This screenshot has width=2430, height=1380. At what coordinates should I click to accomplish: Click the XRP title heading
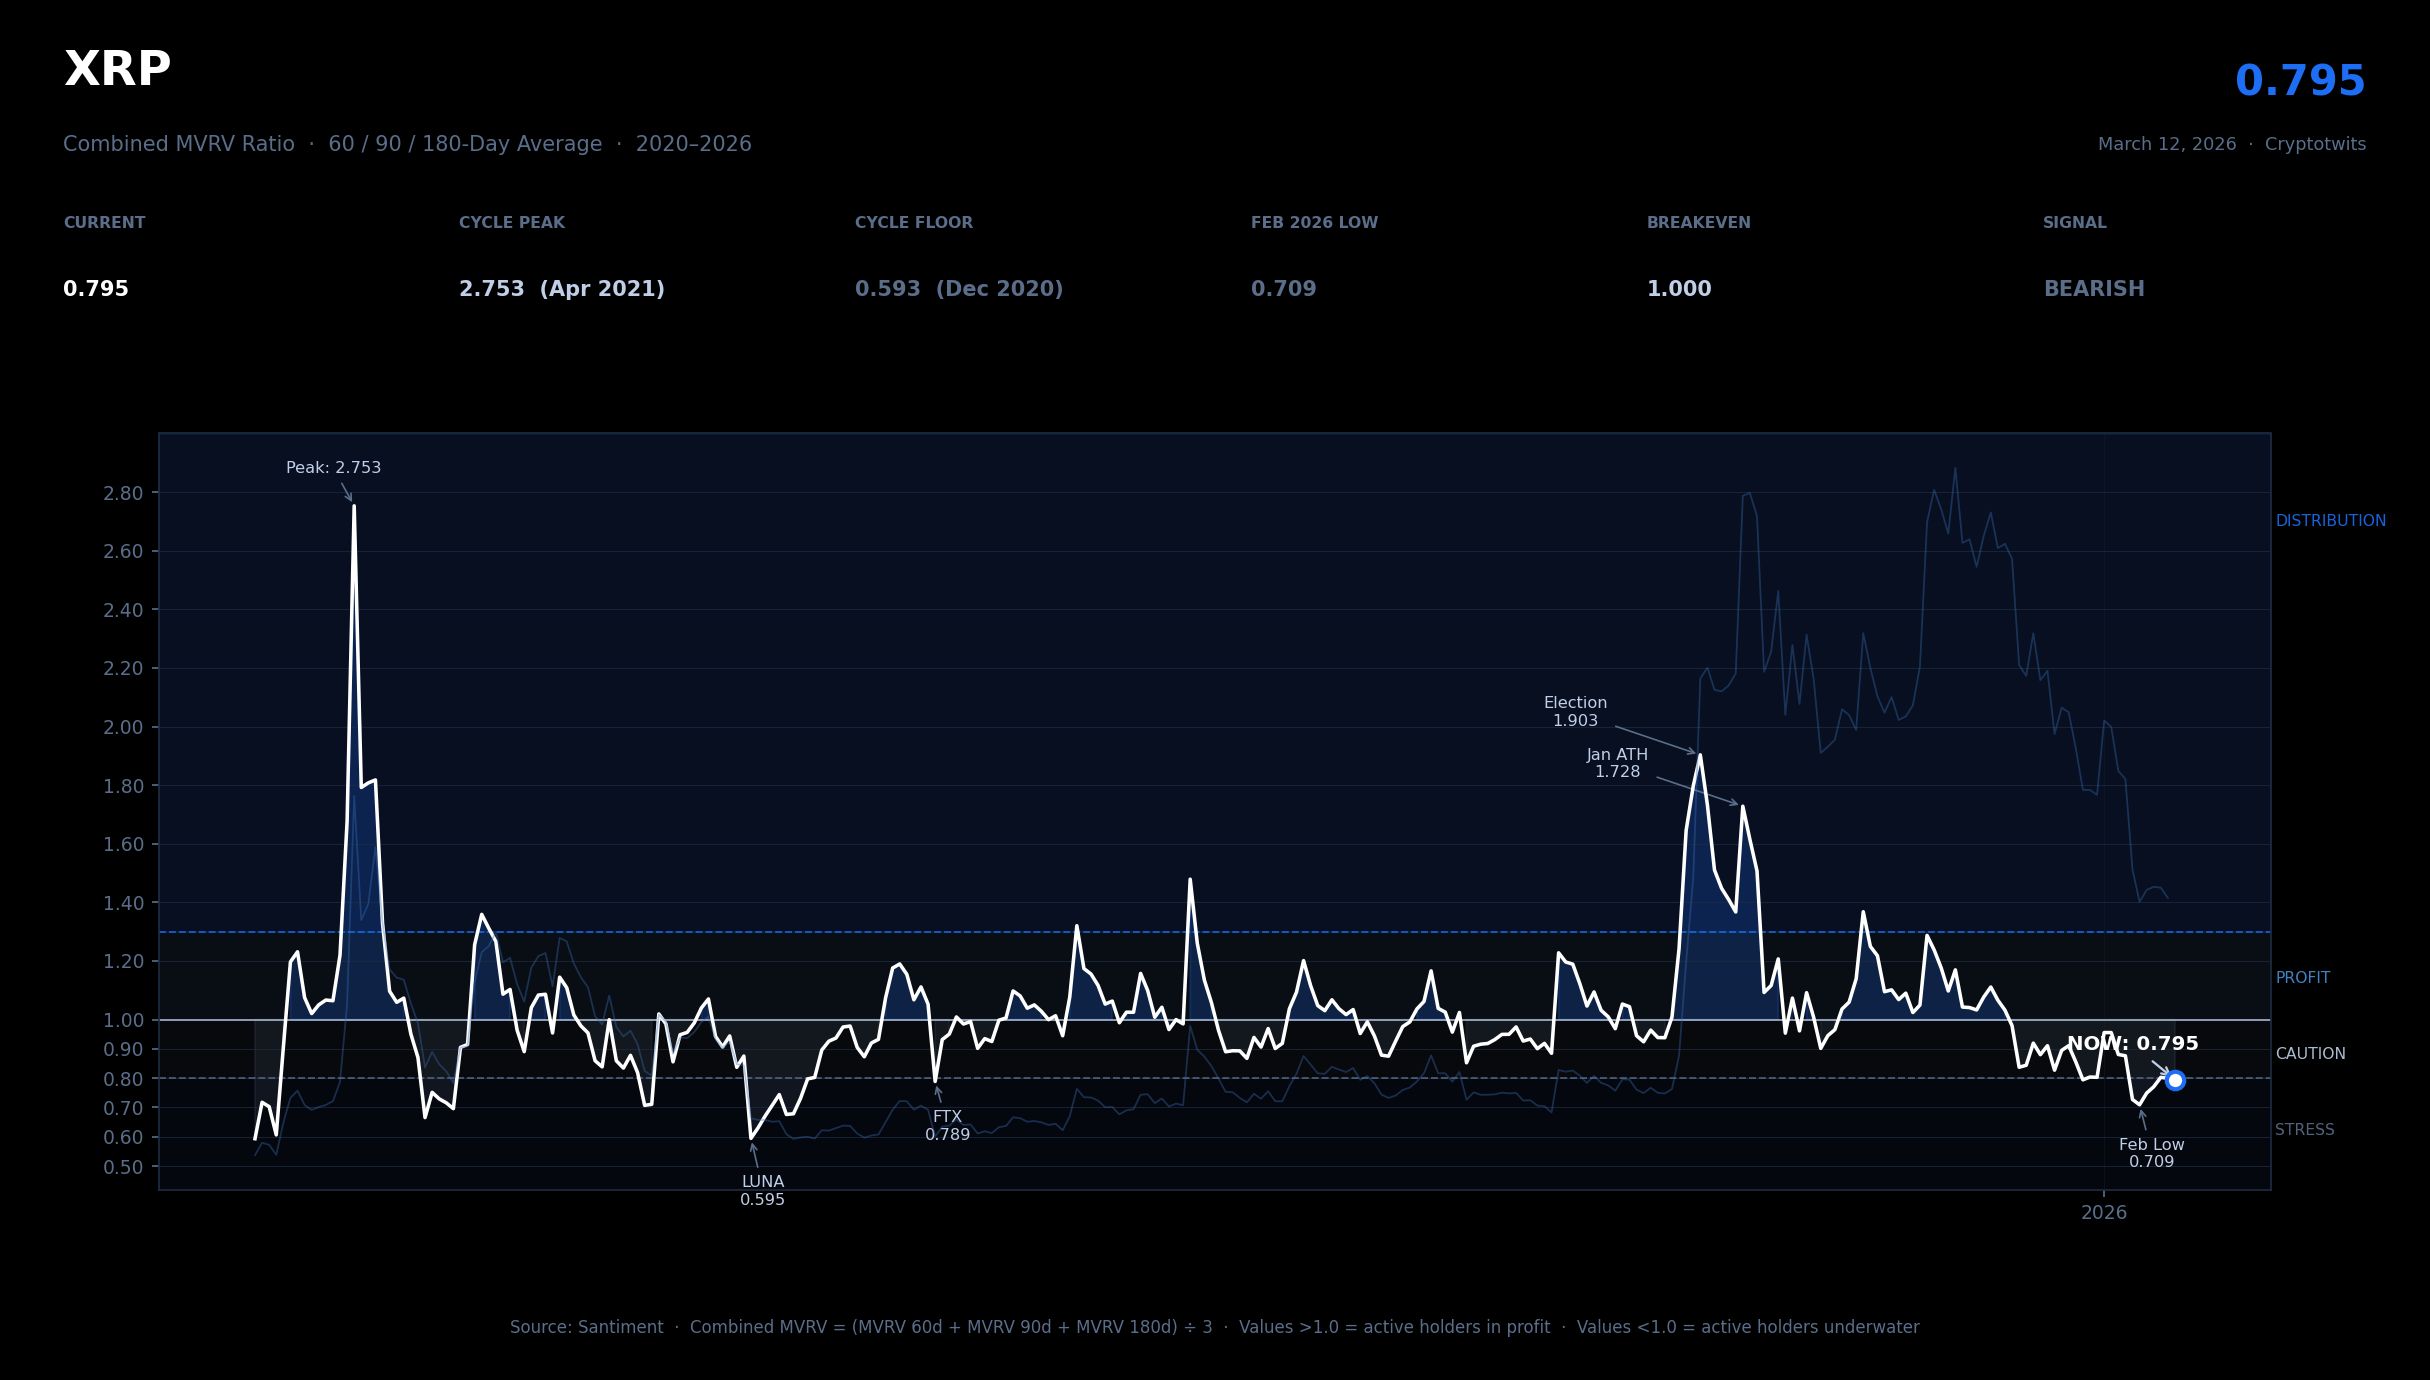118,70
